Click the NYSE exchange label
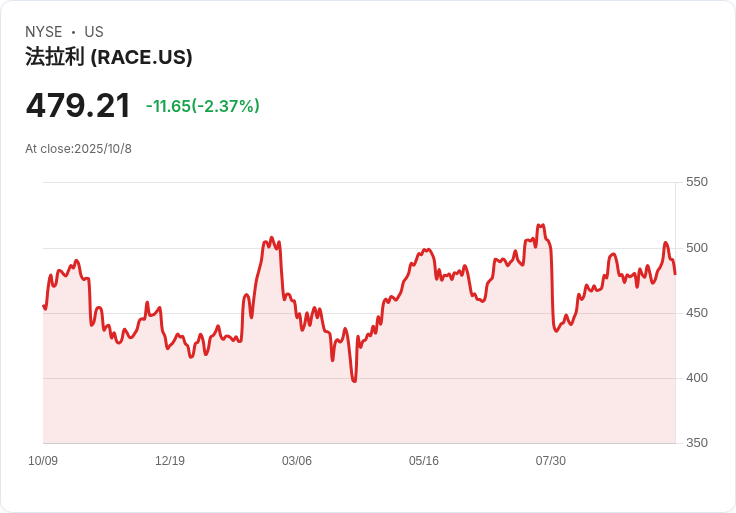Image resolution: width=736 pixels, height=513 pixels. 44,32
